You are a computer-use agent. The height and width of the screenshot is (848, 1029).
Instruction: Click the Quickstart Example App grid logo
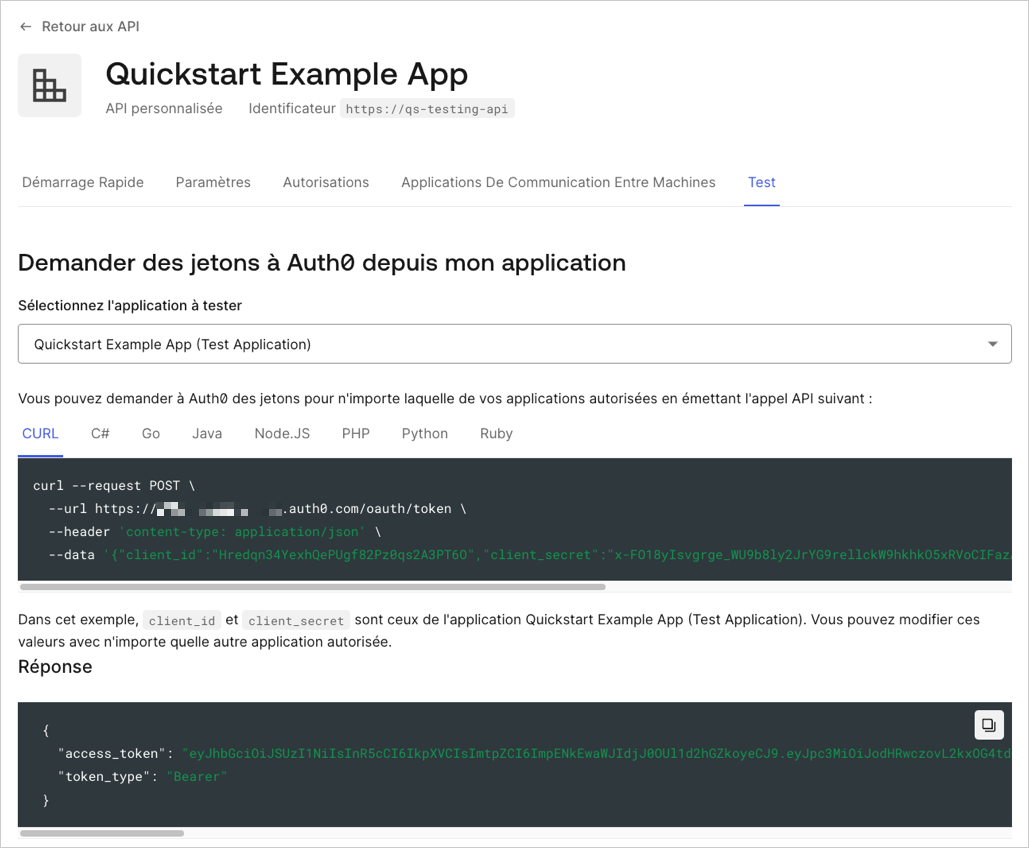pos(50,85)
